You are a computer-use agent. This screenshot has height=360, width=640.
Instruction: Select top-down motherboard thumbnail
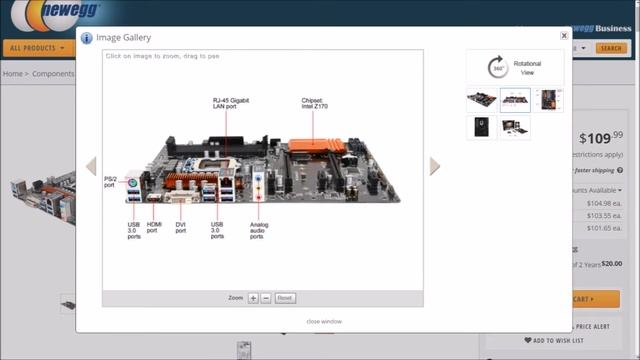tap(548, 100)
